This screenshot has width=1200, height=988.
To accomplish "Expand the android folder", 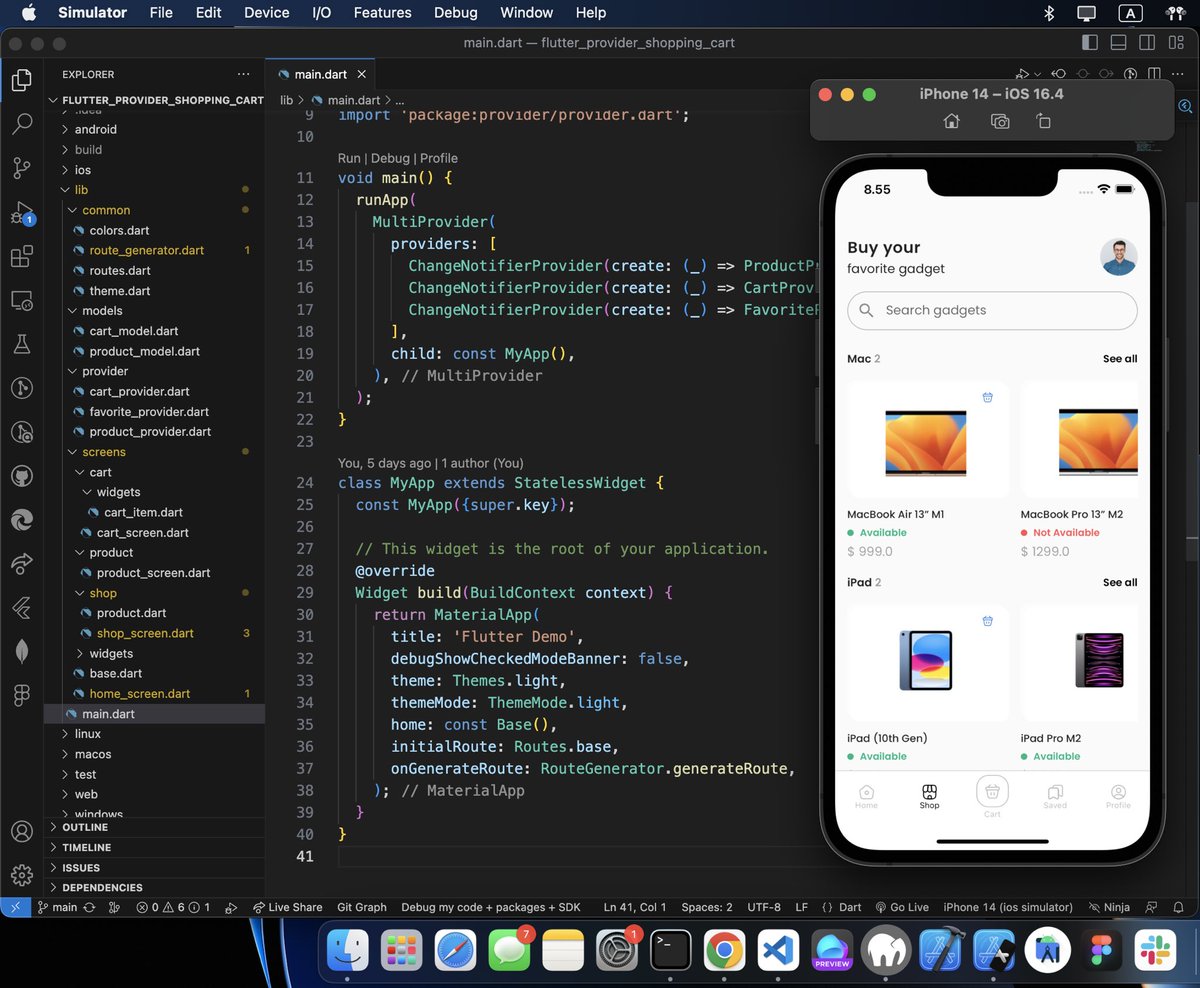I will (95, 129).
